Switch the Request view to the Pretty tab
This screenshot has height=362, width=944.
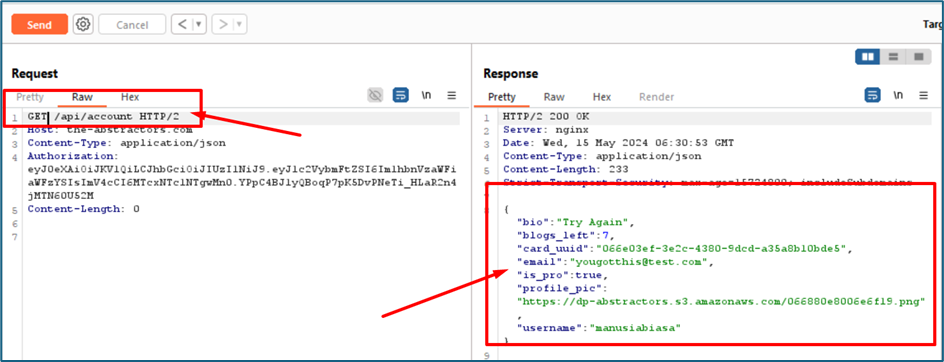[x=30, y=97]
